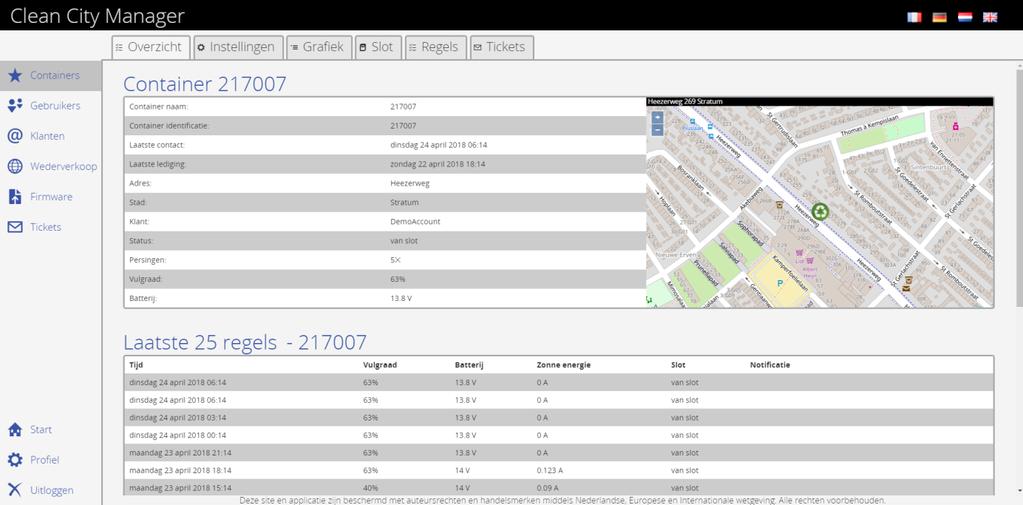
Task: Click the green recycling container marker on map
Action: [820, 211]
